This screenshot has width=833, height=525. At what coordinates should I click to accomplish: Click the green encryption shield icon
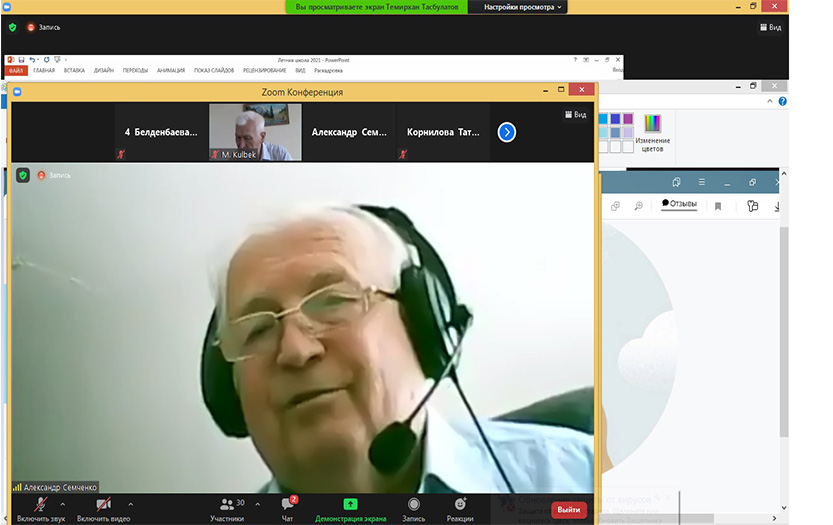pos(23,175)
